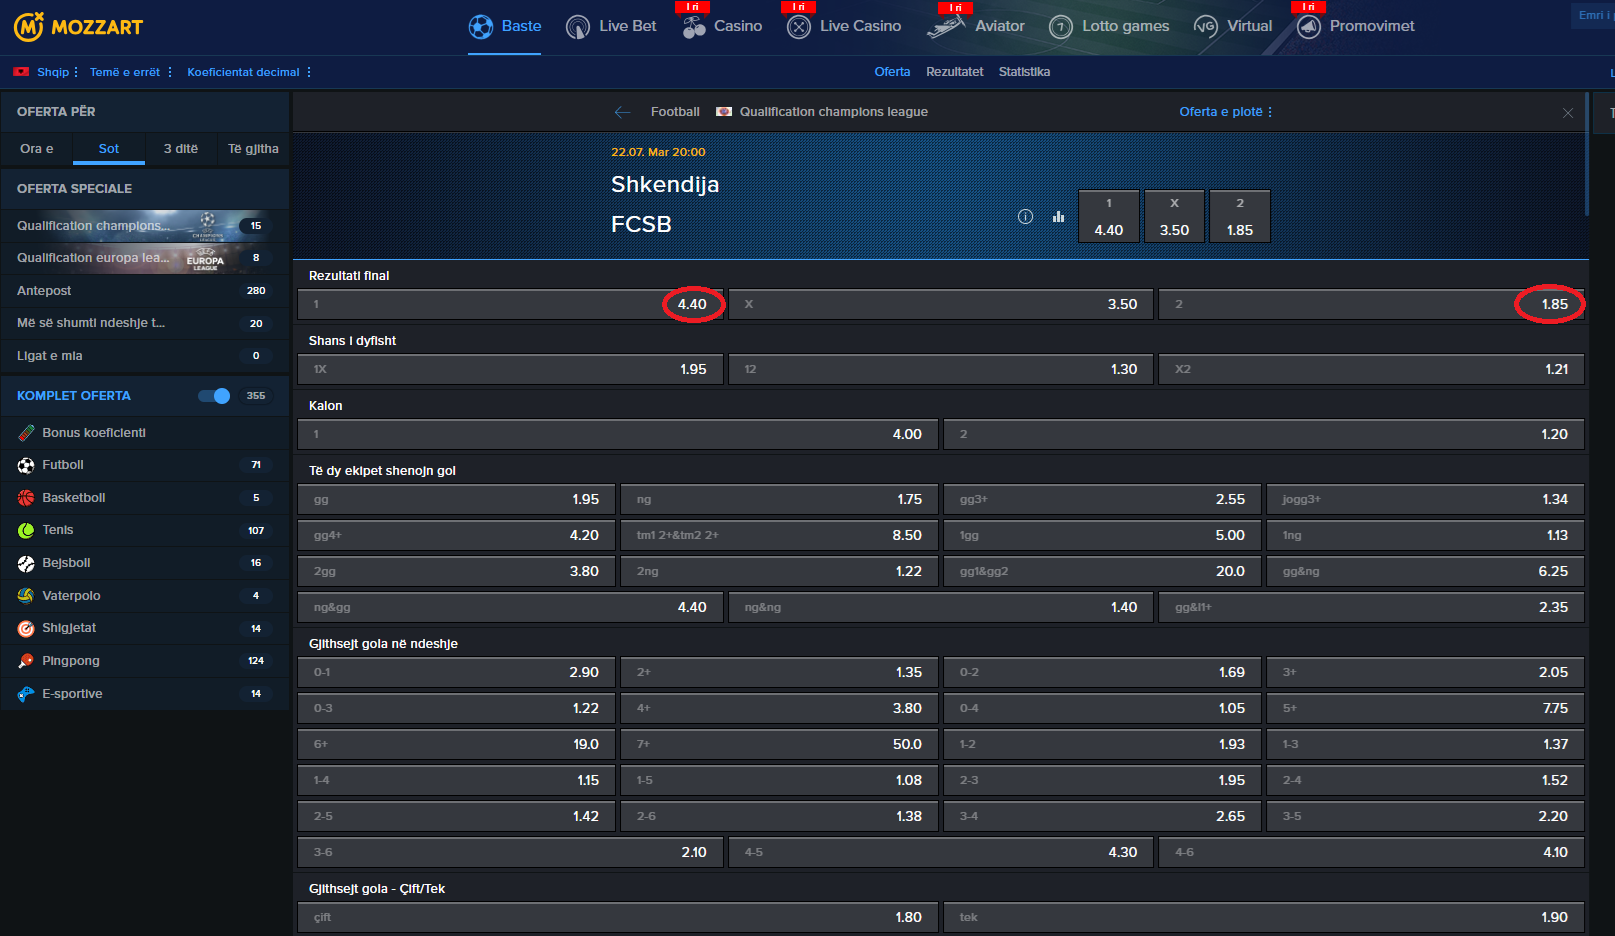
Task: Select total goals 4-6 at 4.10
Action: (1371, 852)
